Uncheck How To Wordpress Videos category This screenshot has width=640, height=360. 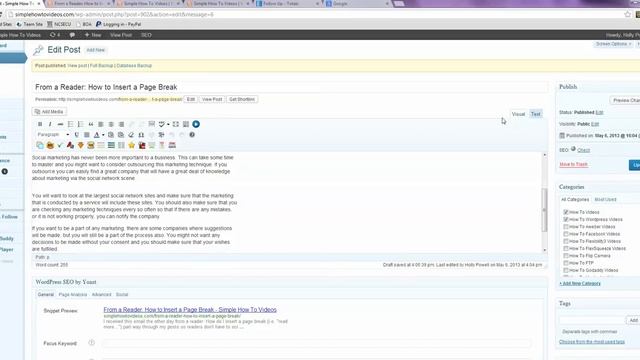click(566, 220)
